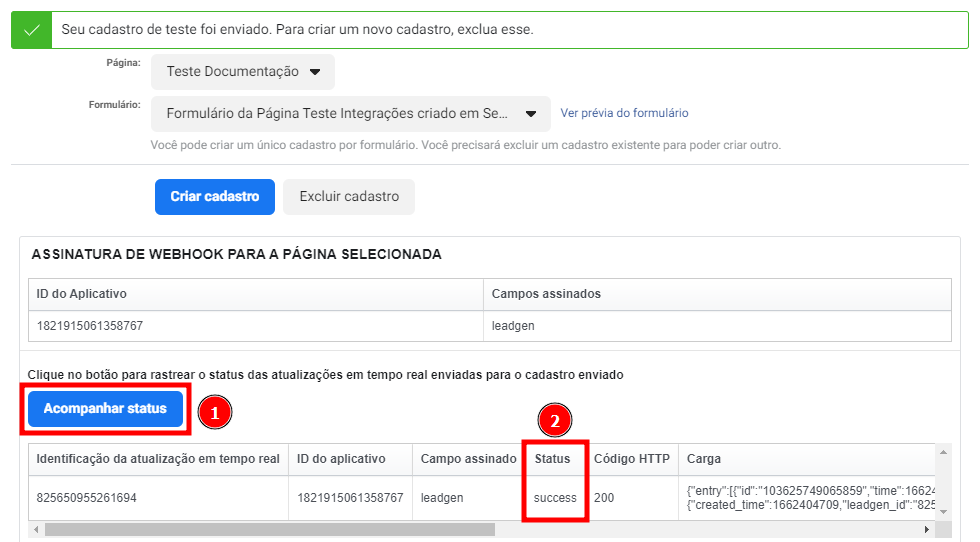
Task: Click the green checkmark icon in success banner
Action: 32,30
